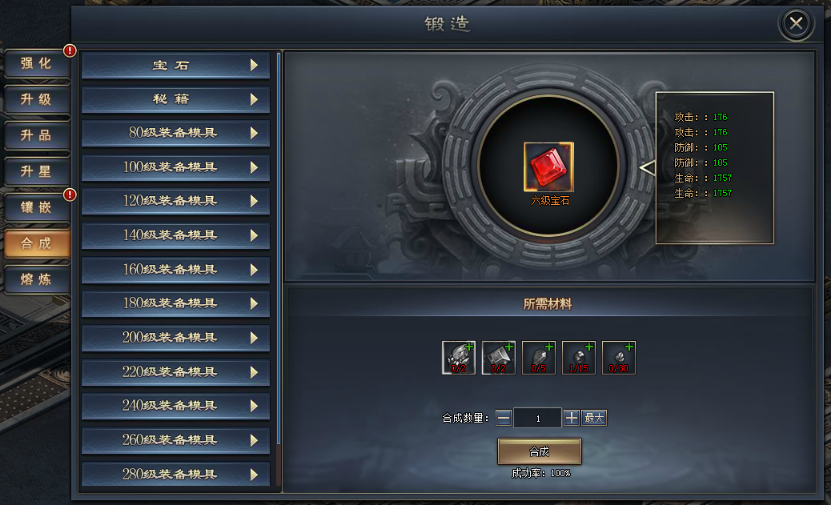The image size is (831, 506).
Task: Switch to the 升级 tab
Action: click(x=37, y=99)
